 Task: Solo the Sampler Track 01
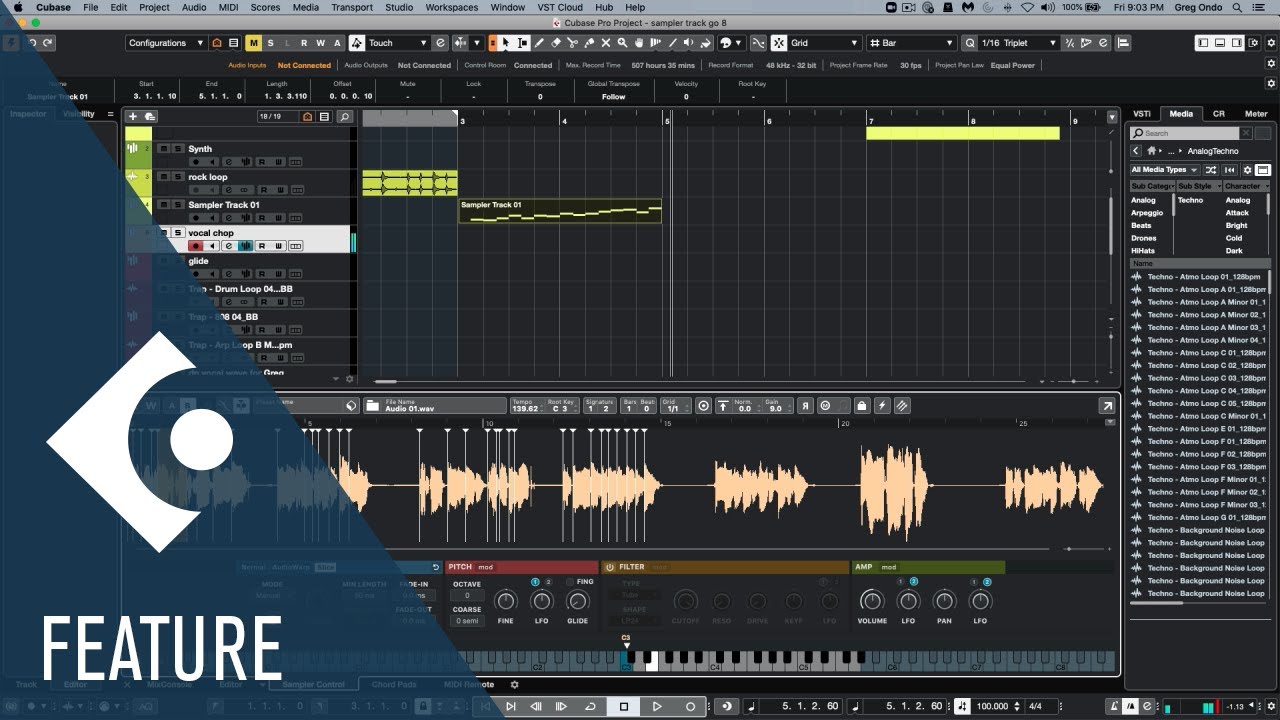pos(178,205)
